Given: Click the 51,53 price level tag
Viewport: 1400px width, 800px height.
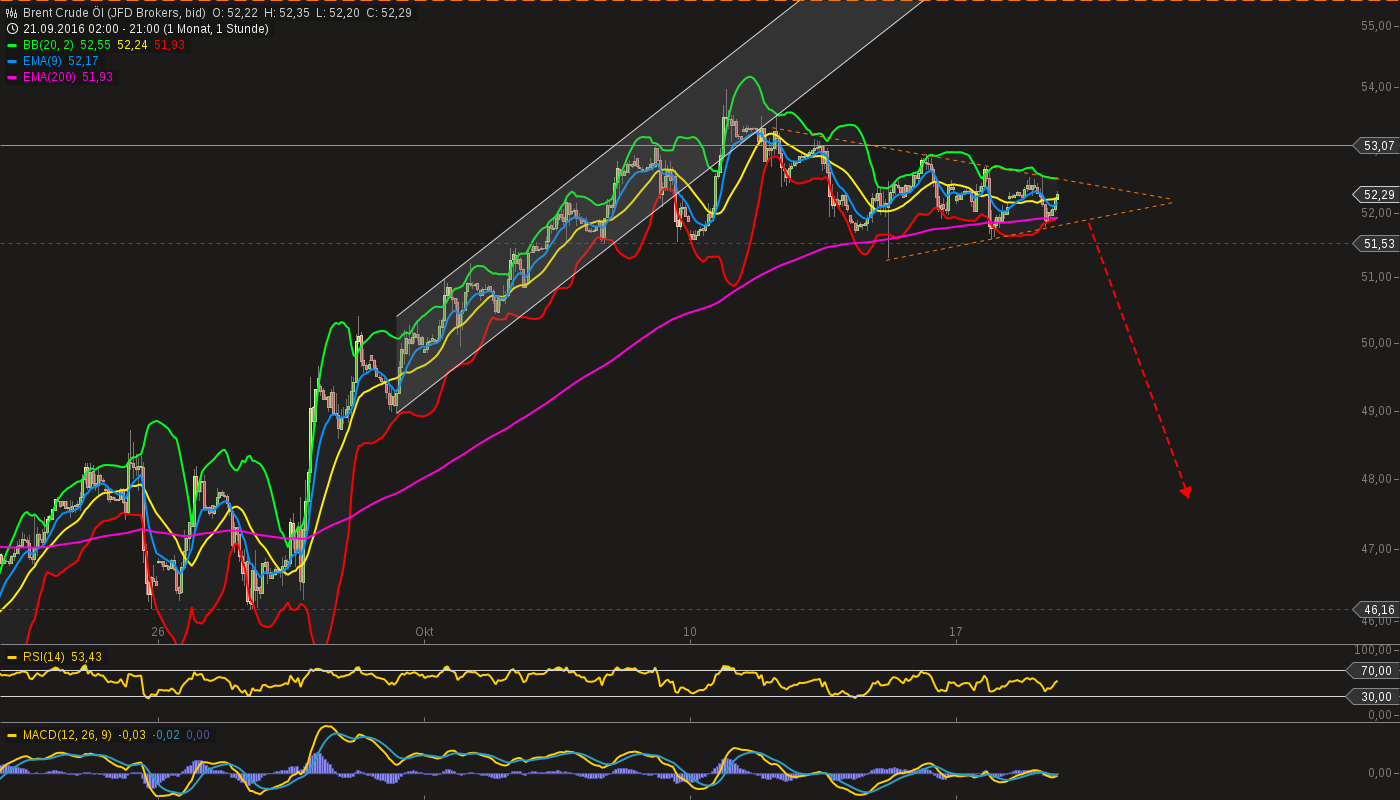Looking at the screenshot, I should pyautogui.click(x=1376, y=243).
